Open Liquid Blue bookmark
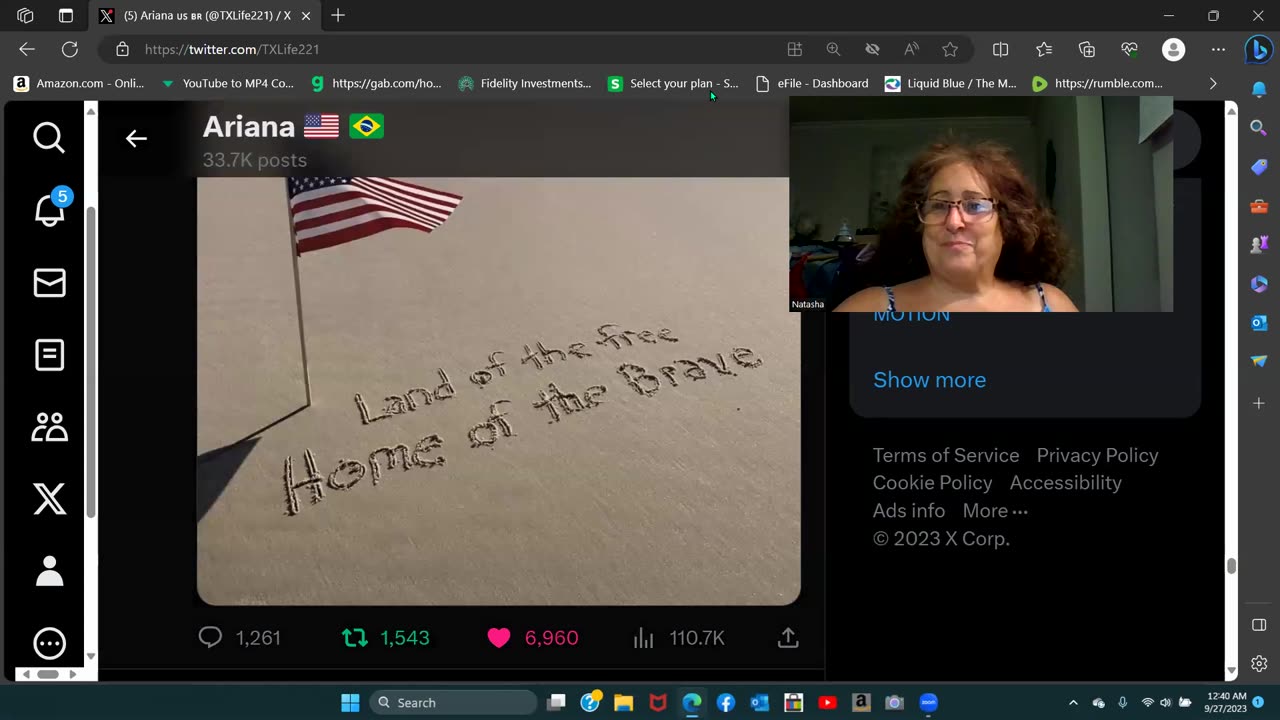The height and width of the screenshot is (720, 1280). tap(951, 83)
